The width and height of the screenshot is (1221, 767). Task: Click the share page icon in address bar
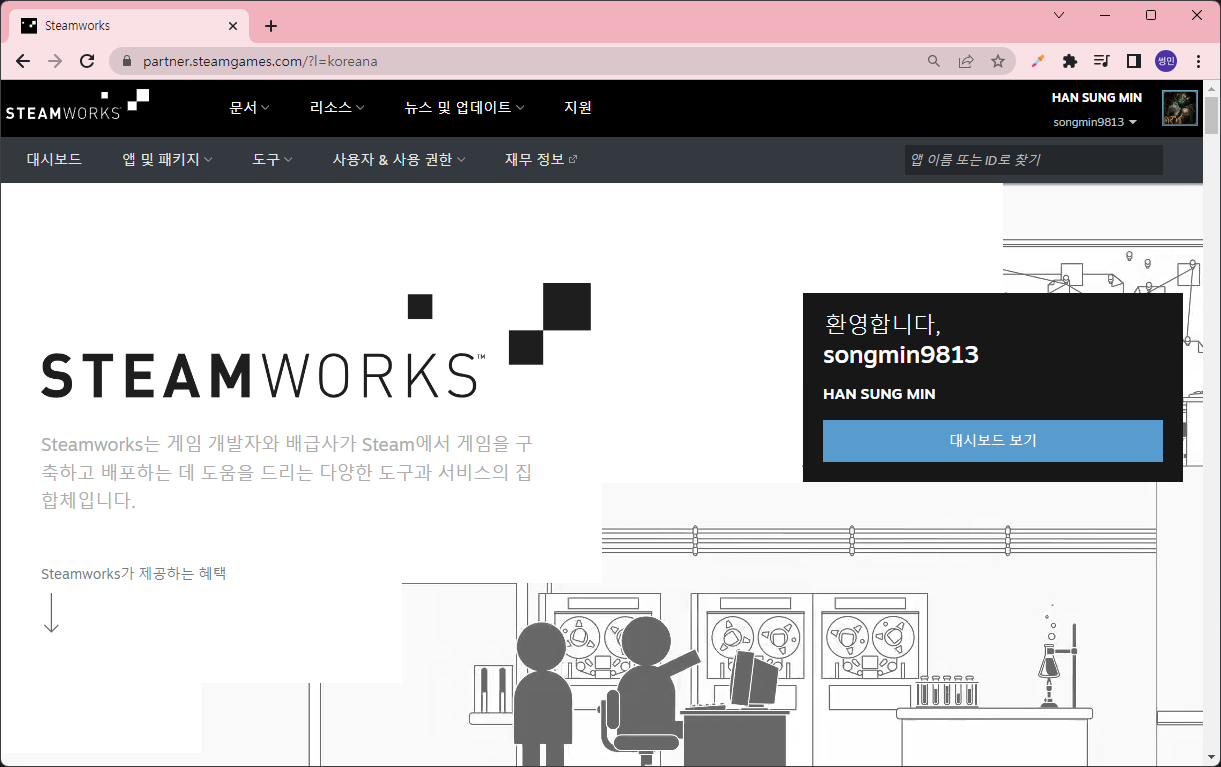point(966,61)
